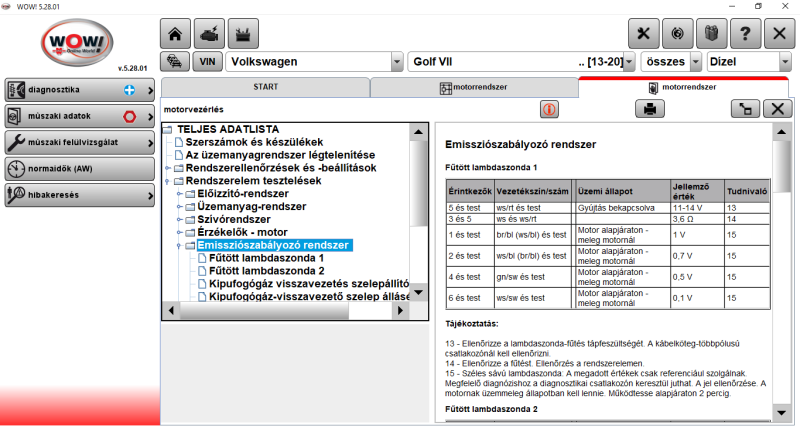The width and height of the screenshot is (800, 426).
Task: Select TELJES ADATLISTA root node
Action: pyautogui.click(x=228, y=129)
